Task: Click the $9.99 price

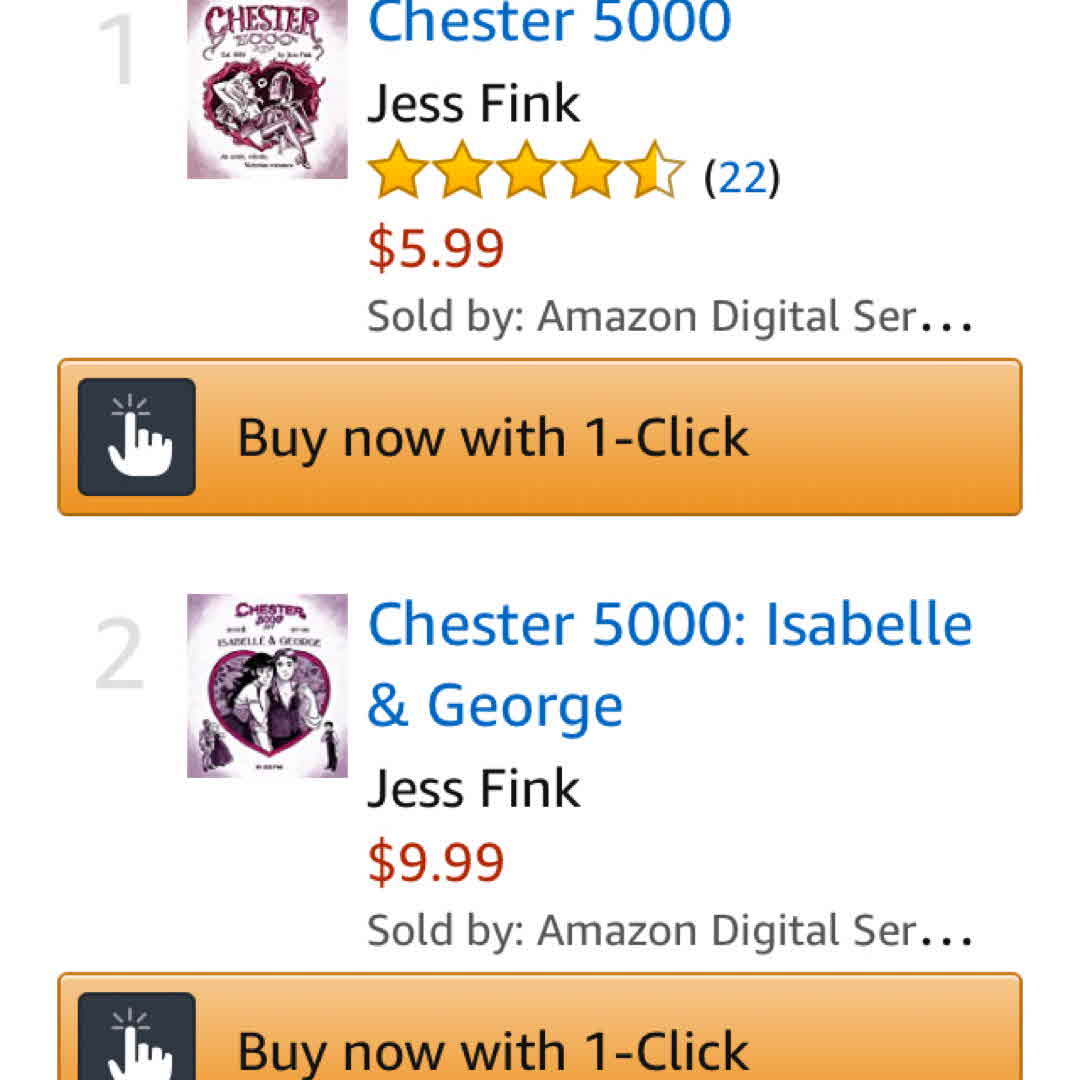Action: (x=436, y=862)
